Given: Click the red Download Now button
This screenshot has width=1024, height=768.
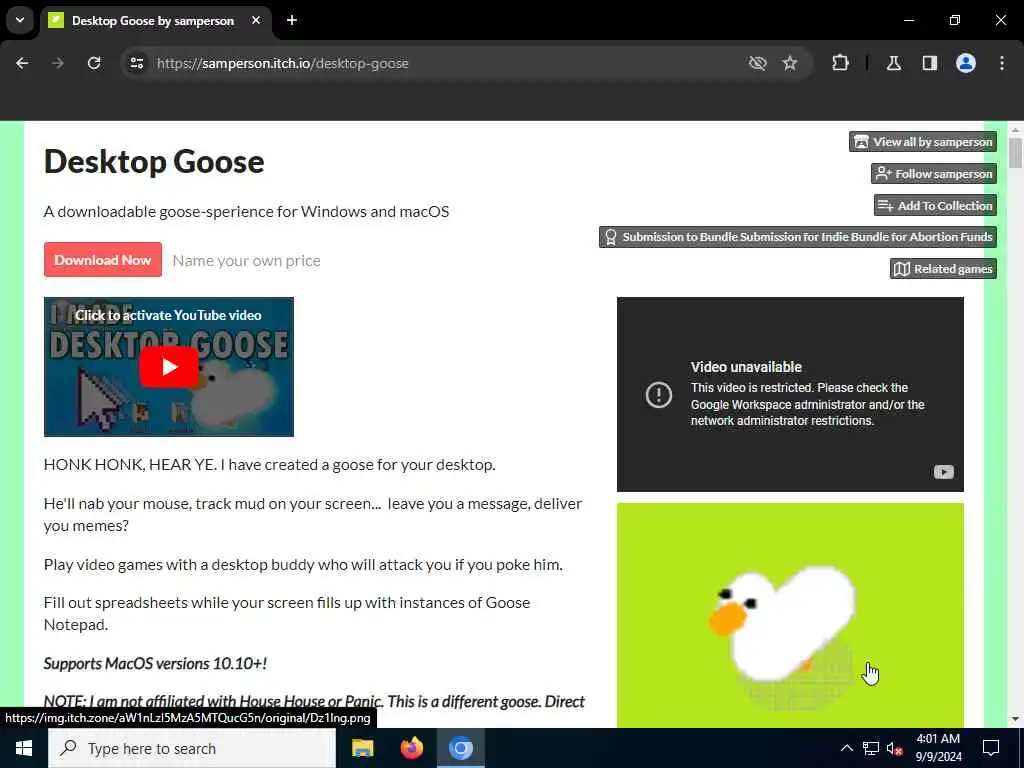Looking at the screenshot, I should click(x=103, y=260).
